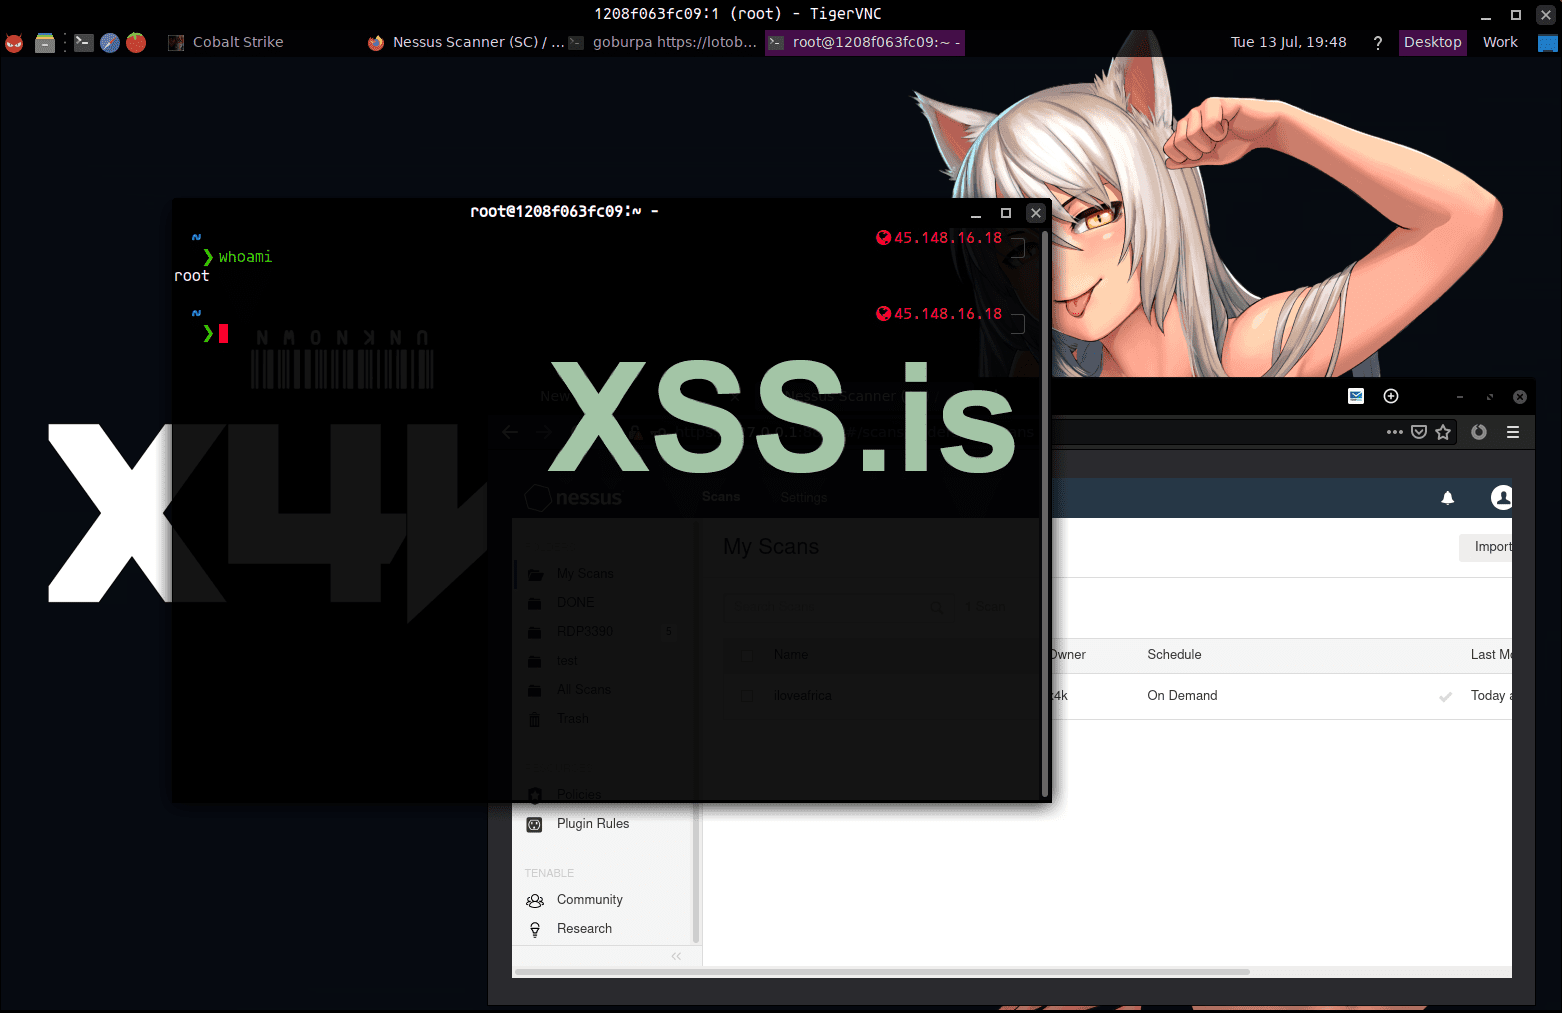Toggle the bookmark star in the address bar

1443,432
